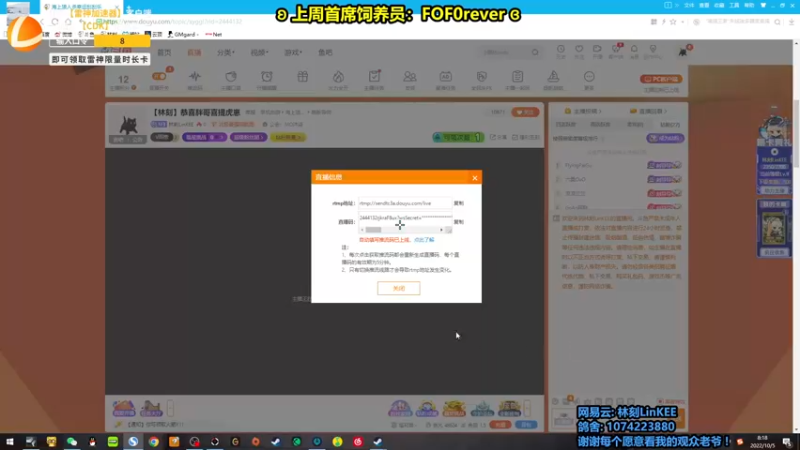Viewport: 800px width, 450px height.
Task: Click the purple 成为粉丝 button
Action: tap(665, 138)
